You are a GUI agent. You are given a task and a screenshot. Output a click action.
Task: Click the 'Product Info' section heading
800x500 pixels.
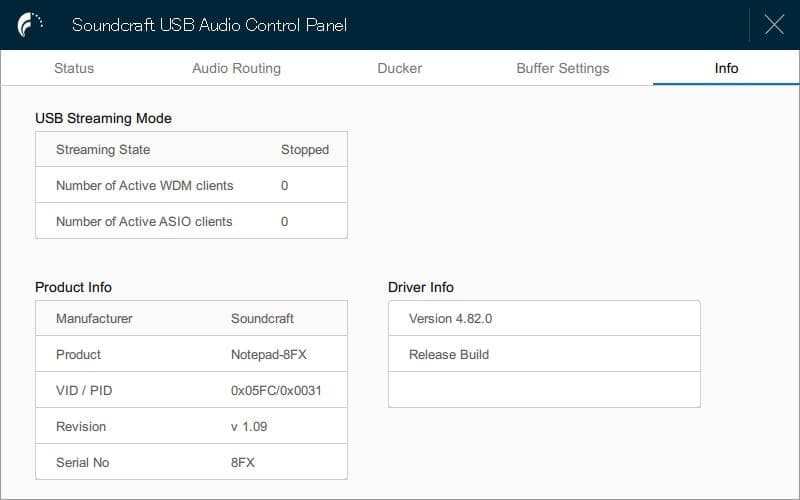pos(73,287)
